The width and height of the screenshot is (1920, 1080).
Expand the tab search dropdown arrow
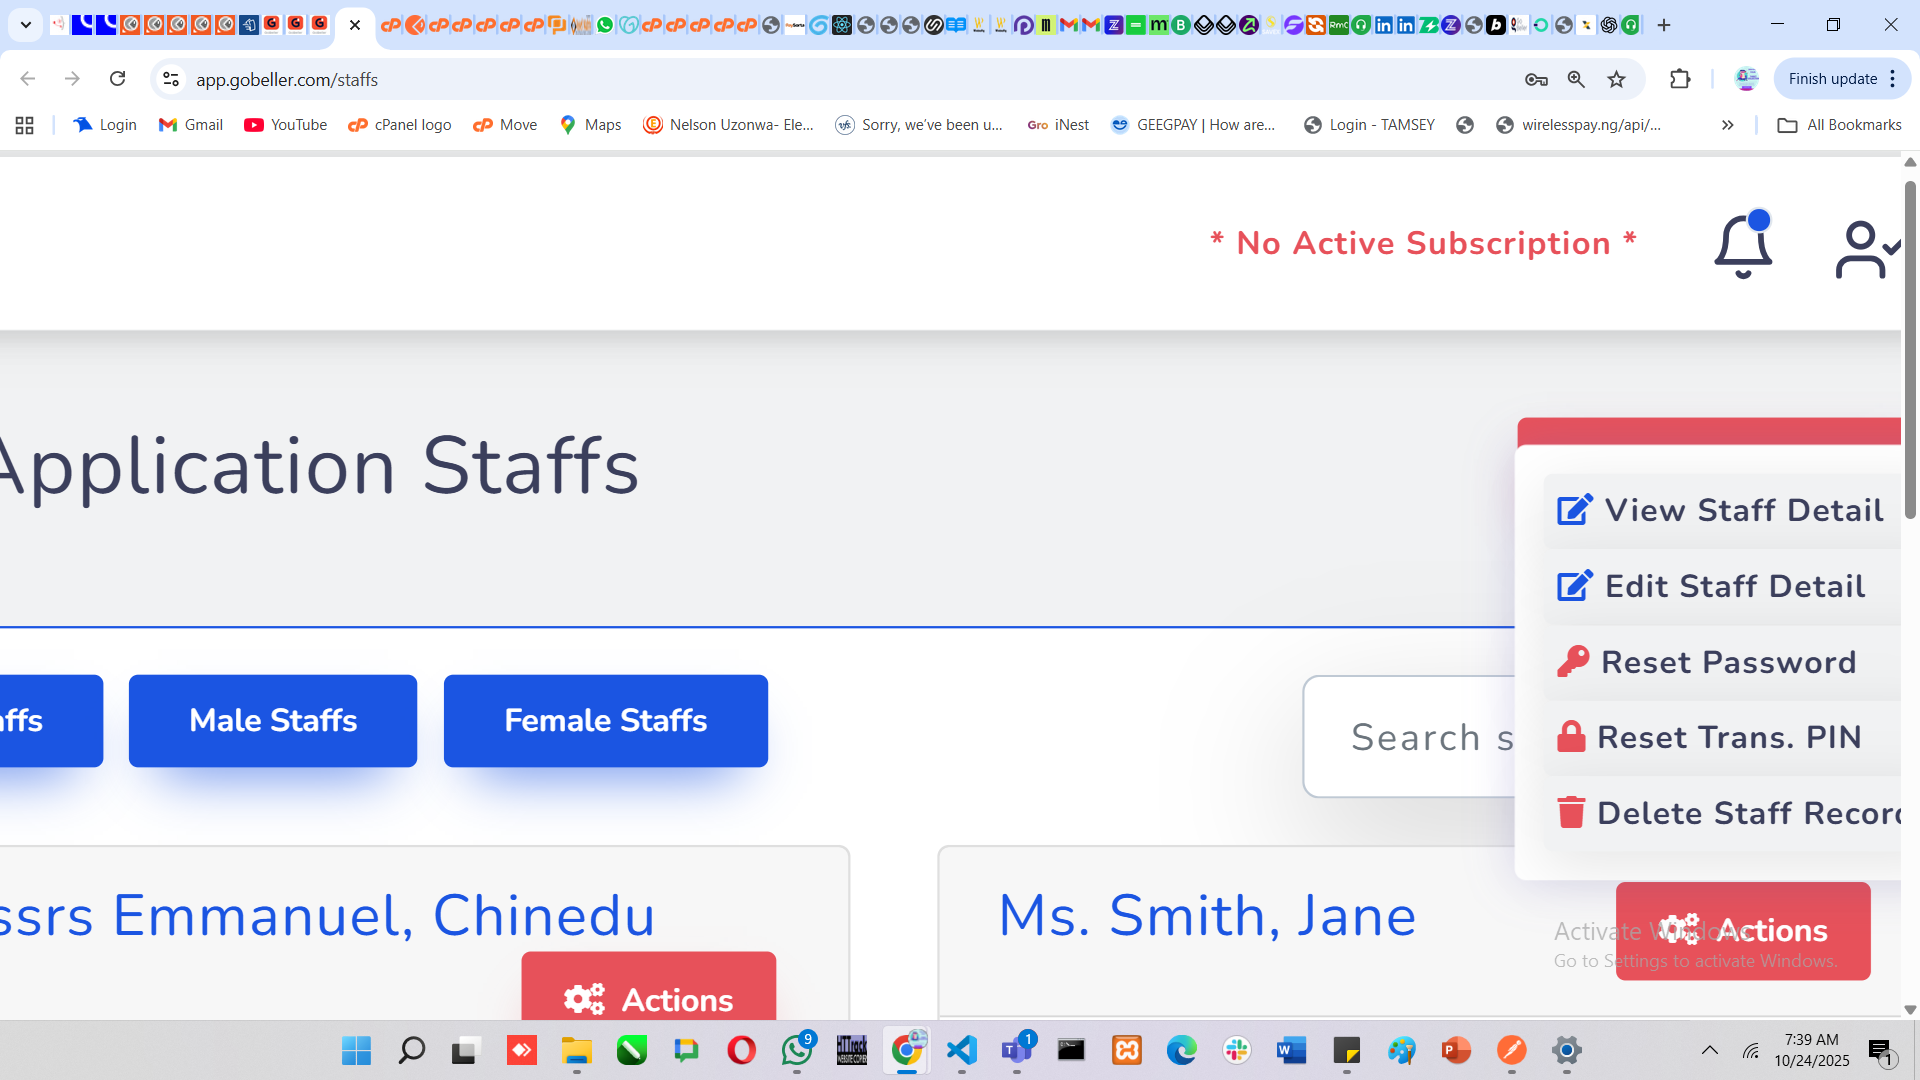click(26, 25)
